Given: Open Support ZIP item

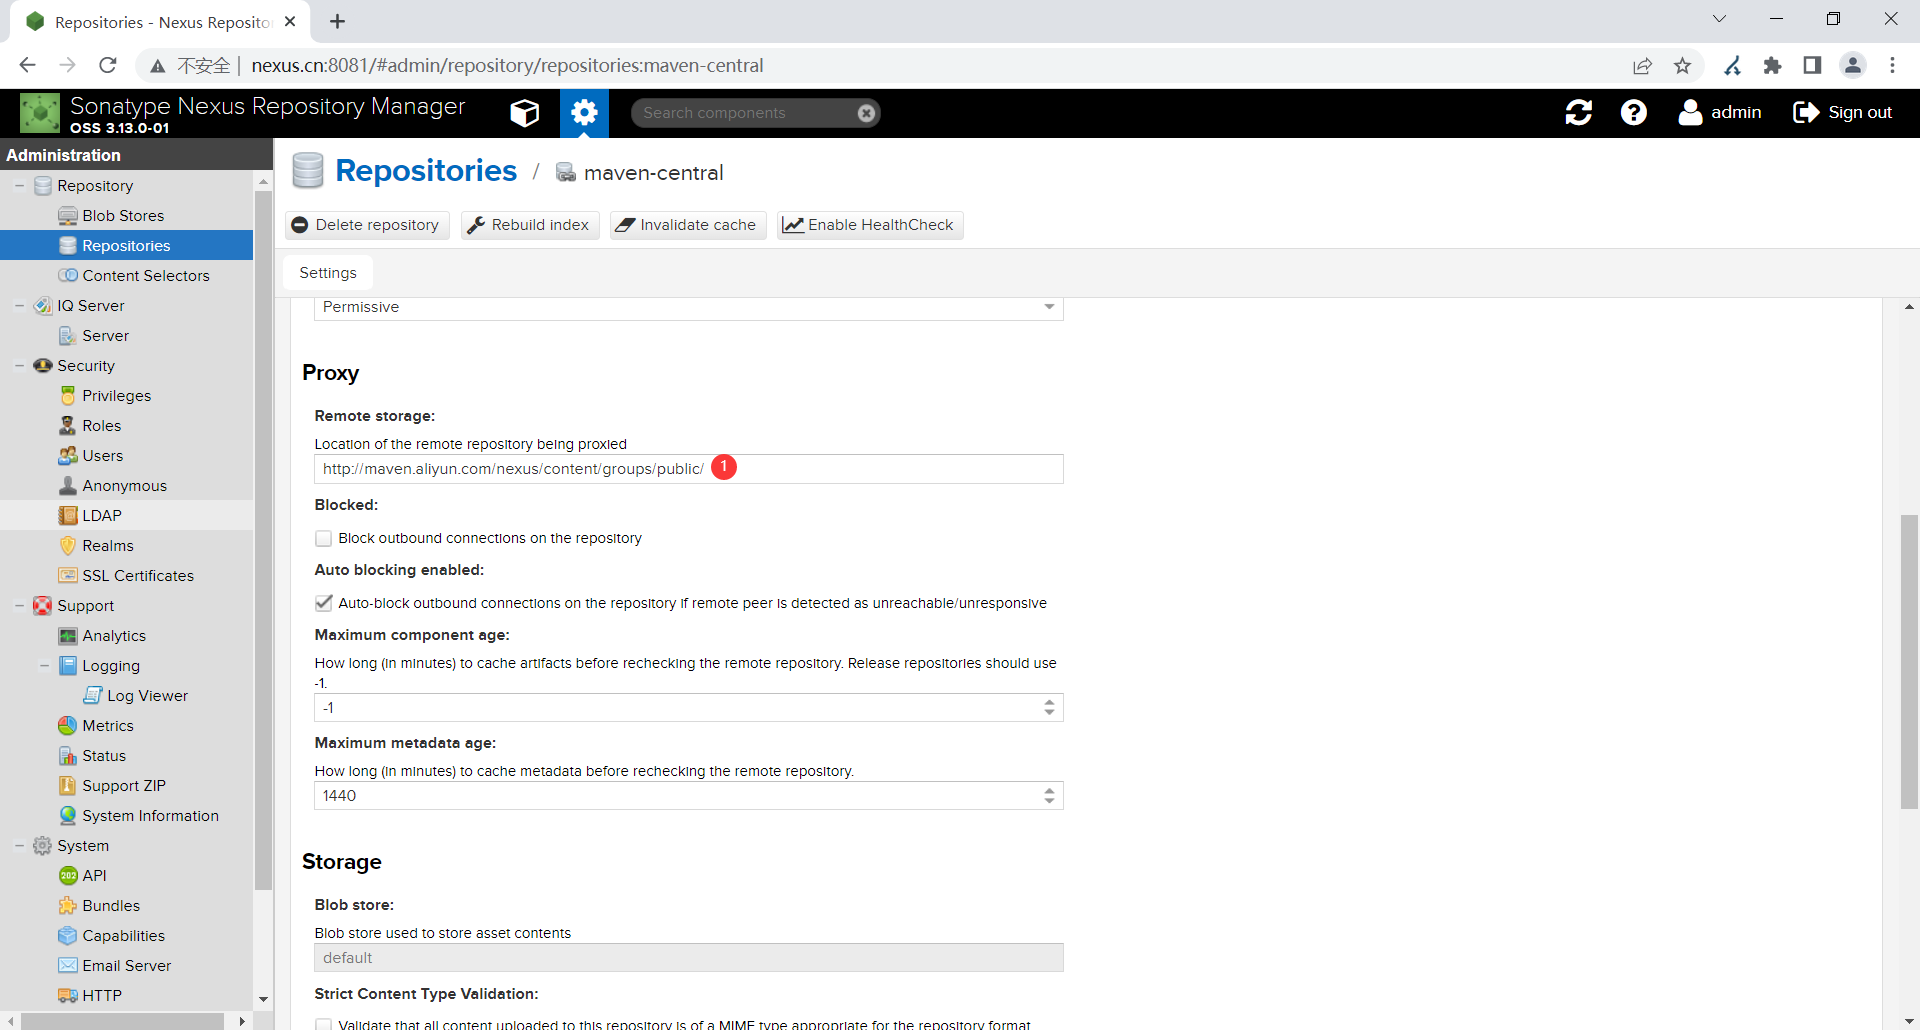Looking at the screenshot, I should 124,786.
